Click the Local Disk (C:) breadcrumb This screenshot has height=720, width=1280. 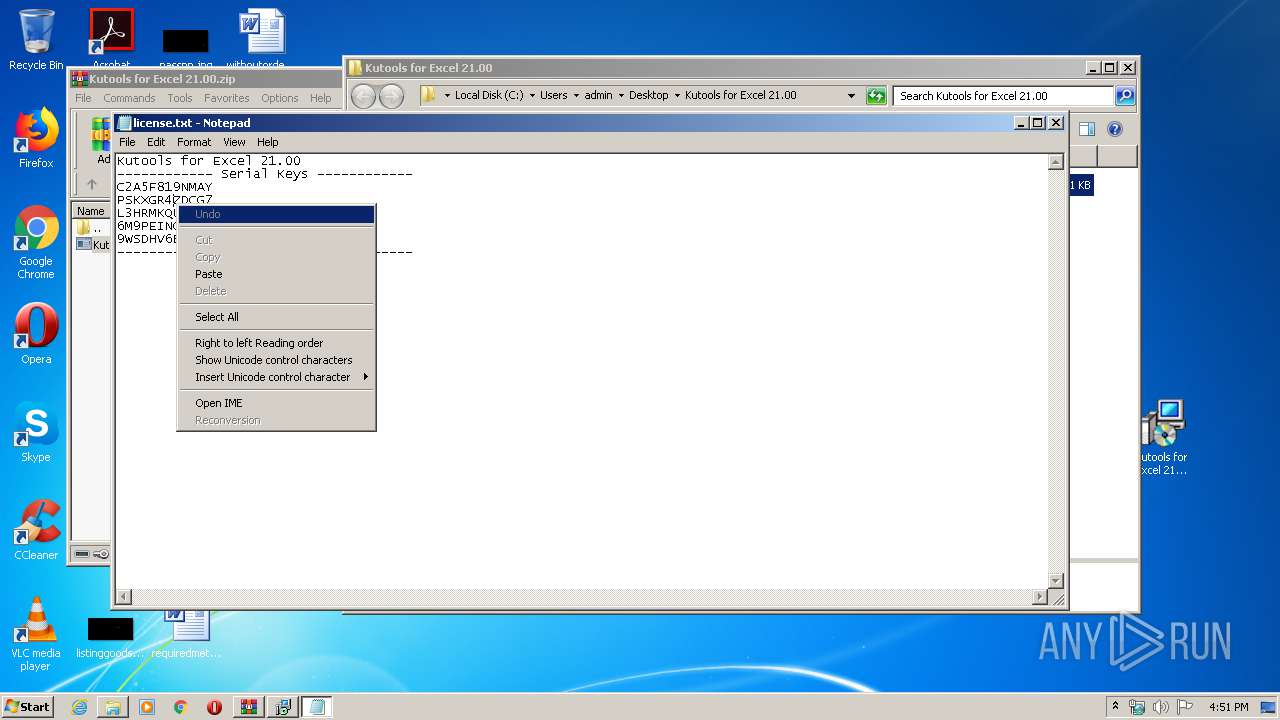(x=489, y=96)
